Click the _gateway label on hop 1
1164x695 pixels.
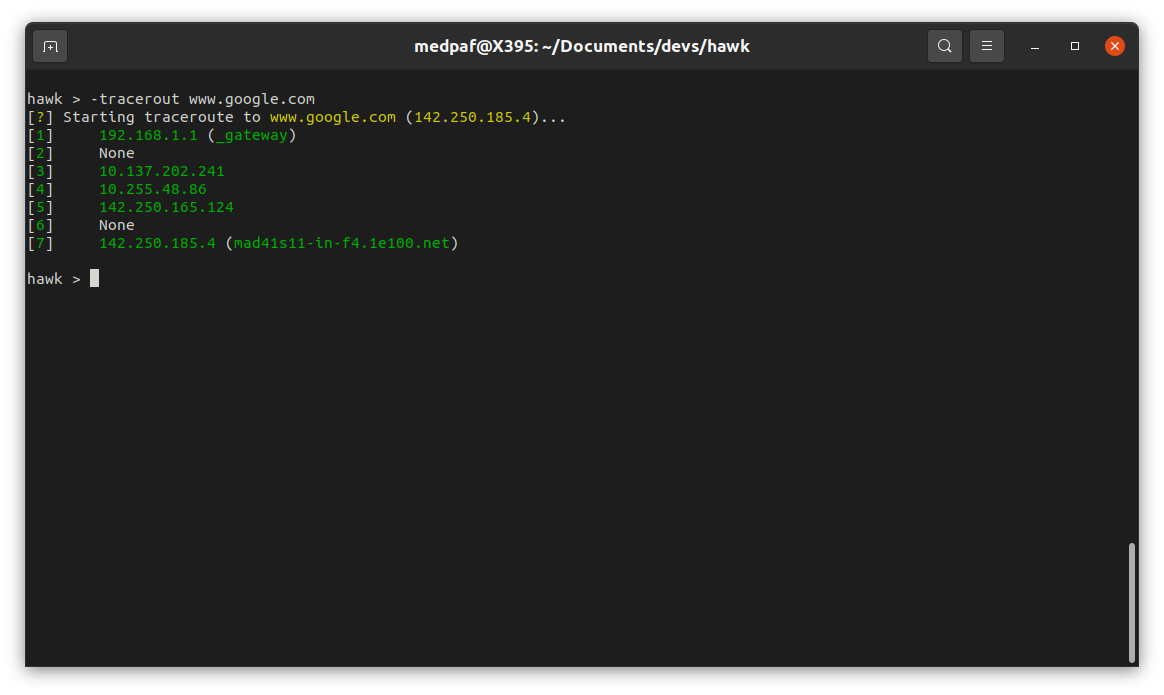click(252, 134)
